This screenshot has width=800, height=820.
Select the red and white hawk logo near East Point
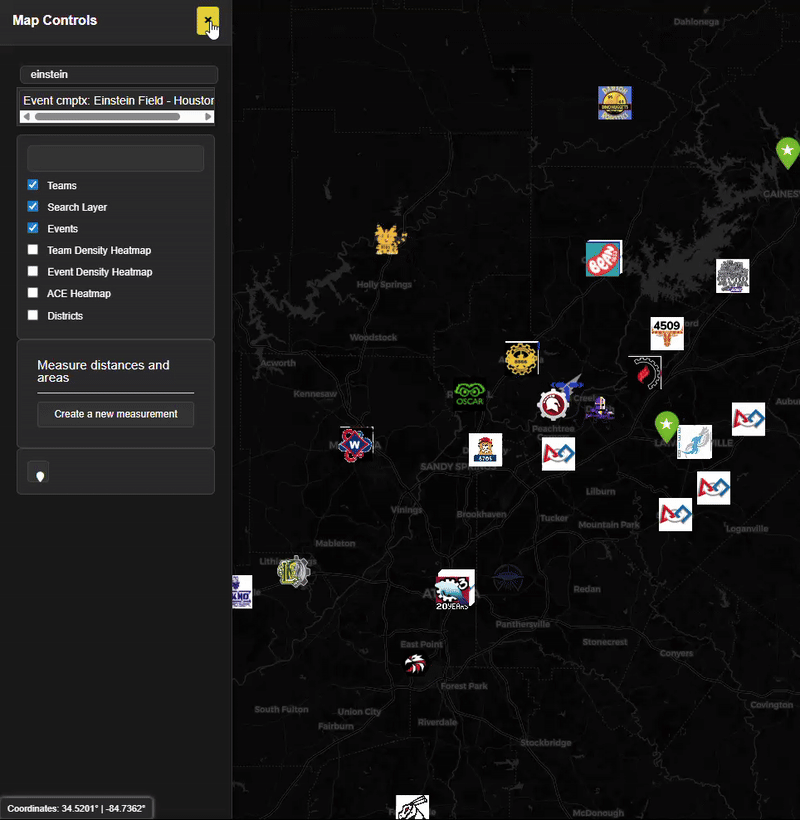(416, 664)
